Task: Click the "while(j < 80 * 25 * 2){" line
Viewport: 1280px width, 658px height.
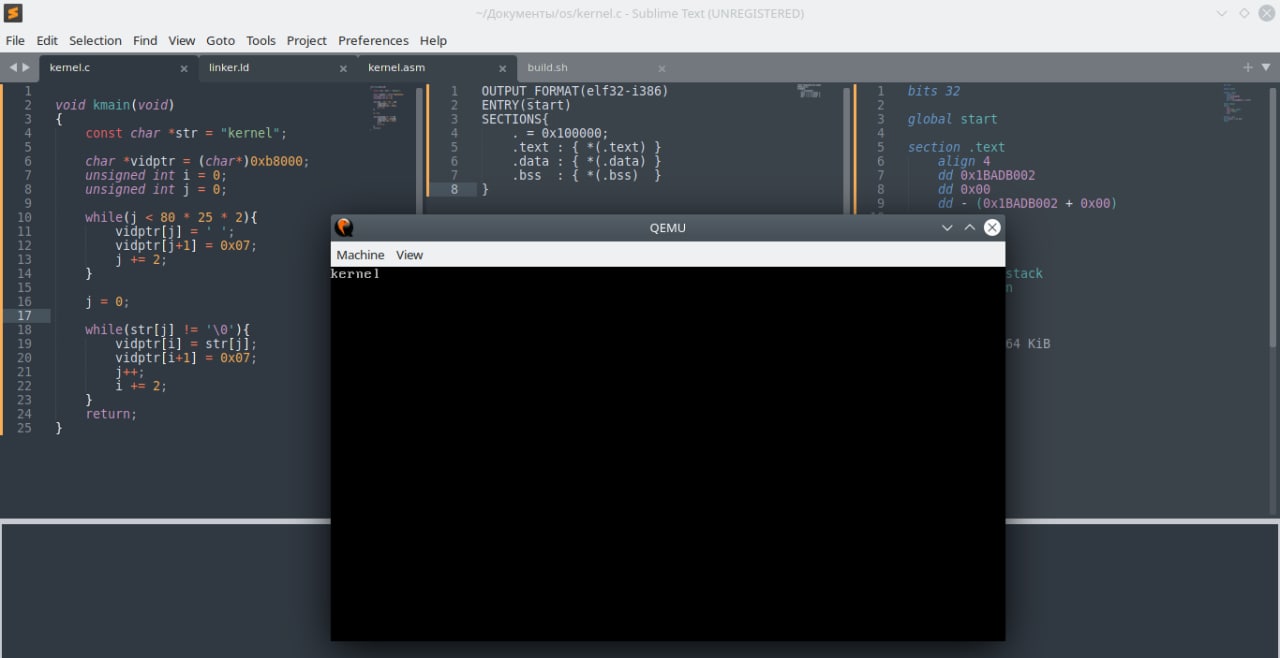Action: tap(171, 217)
